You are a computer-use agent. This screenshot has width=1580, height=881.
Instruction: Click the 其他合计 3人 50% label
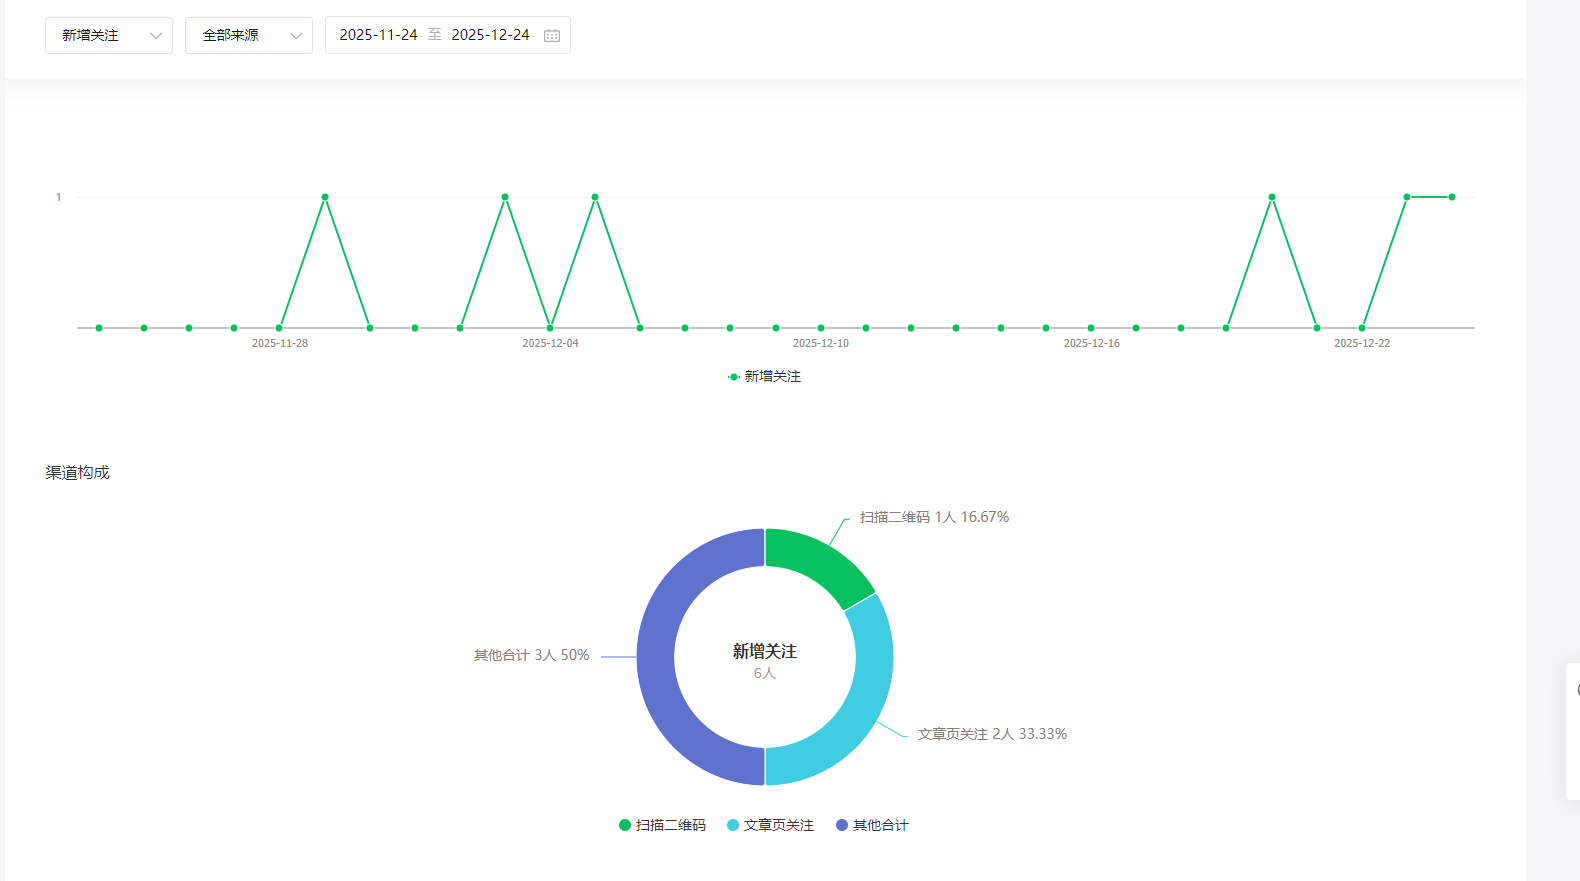[x=531, y=655]
